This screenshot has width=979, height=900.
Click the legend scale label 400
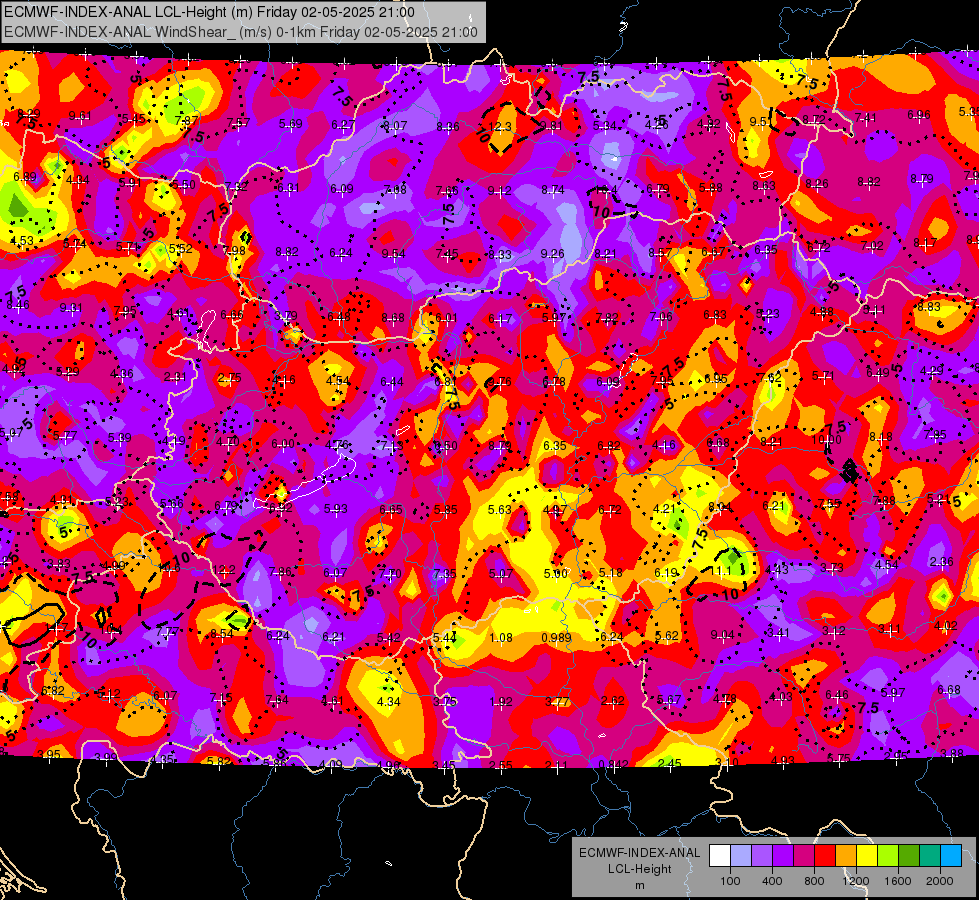772,881
